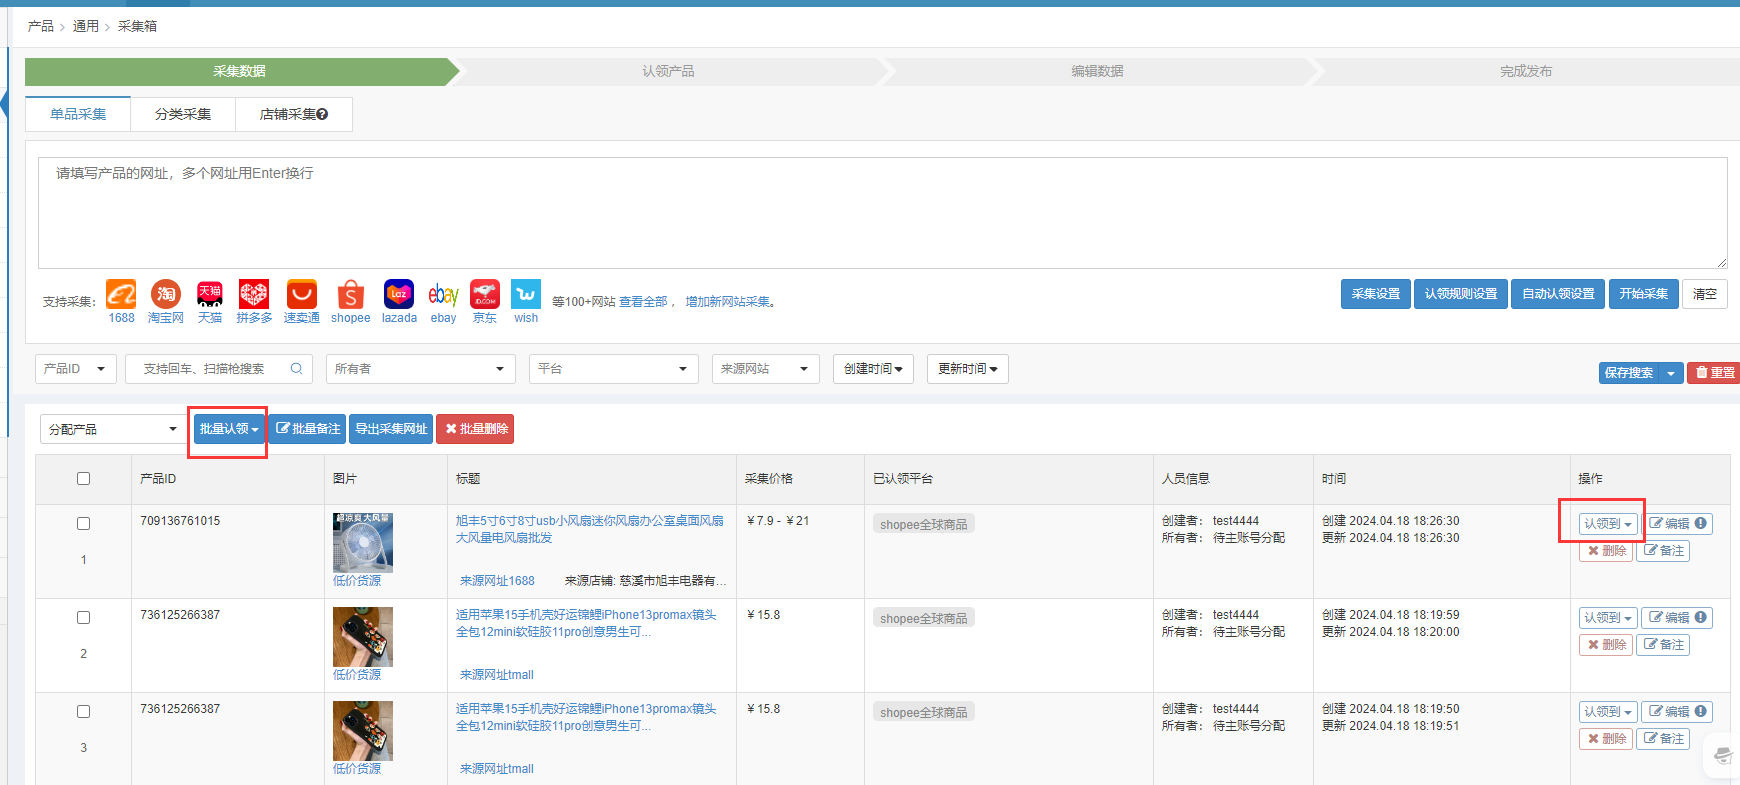Click the Wish platform icon
The height and width of the screenshot is (785, 1740).
[x=526, y=295]
